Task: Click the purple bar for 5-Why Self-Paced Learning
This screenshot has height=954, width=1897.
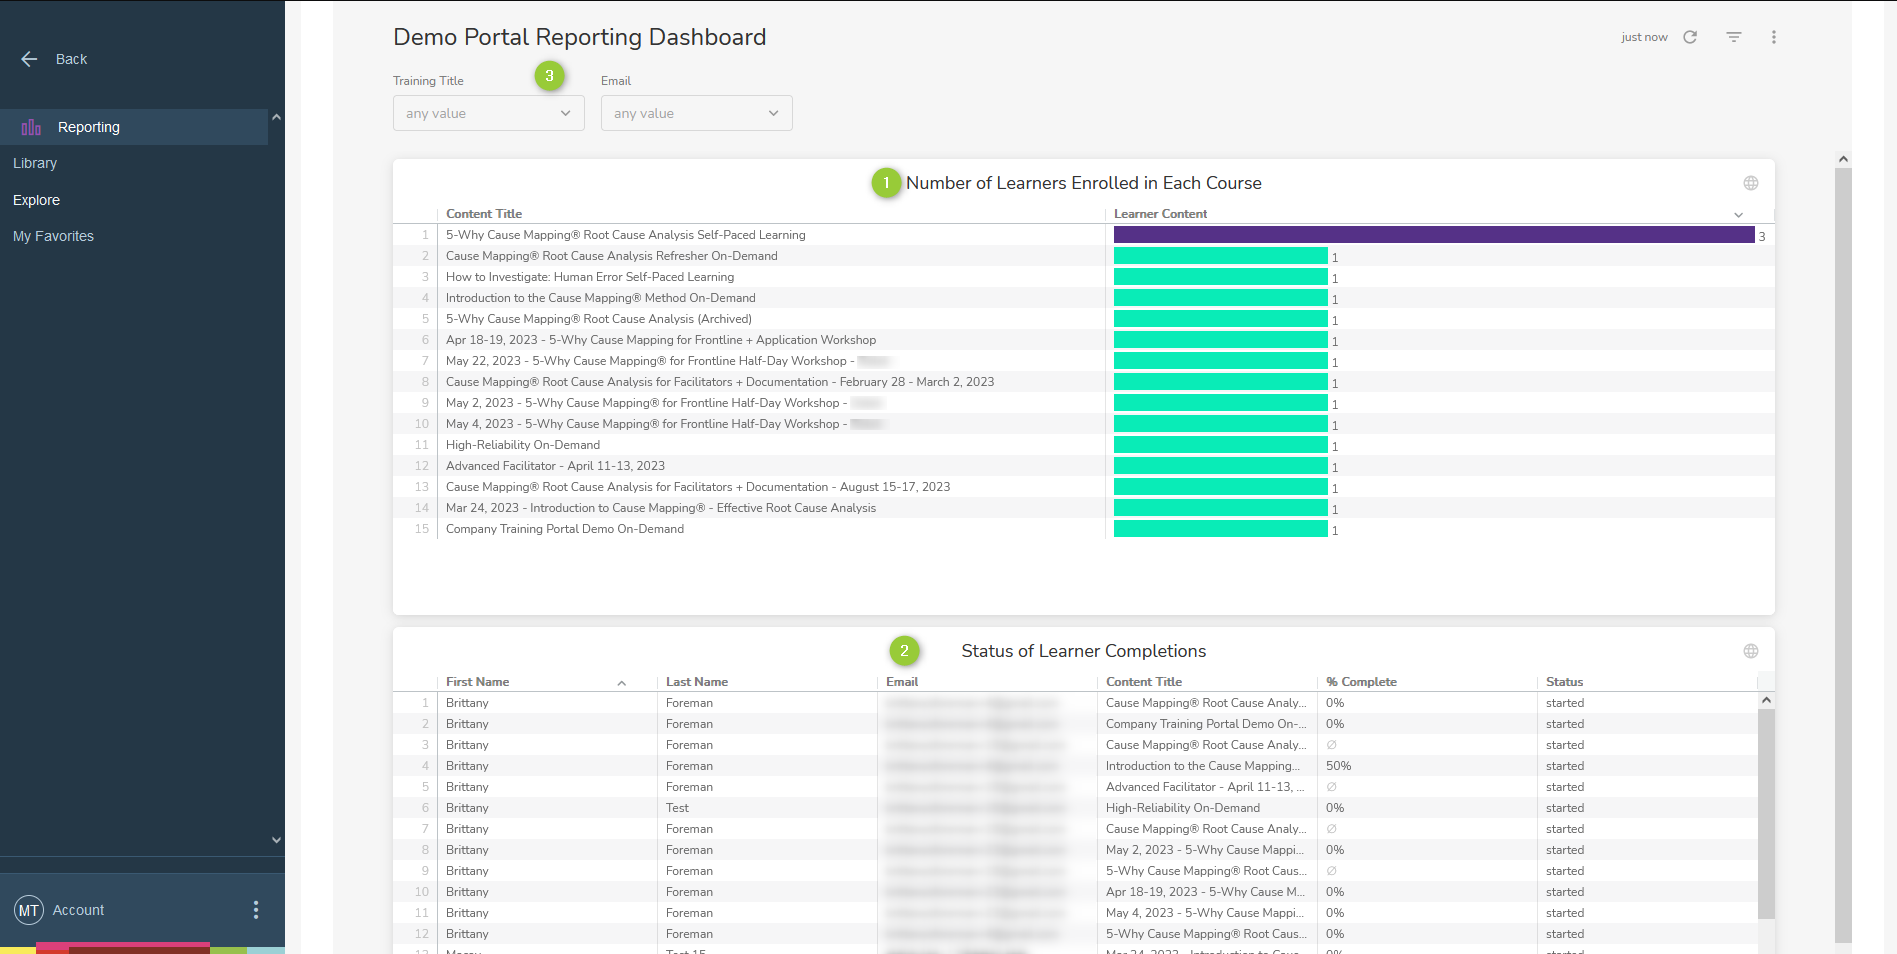Action: coord(1433,235)
